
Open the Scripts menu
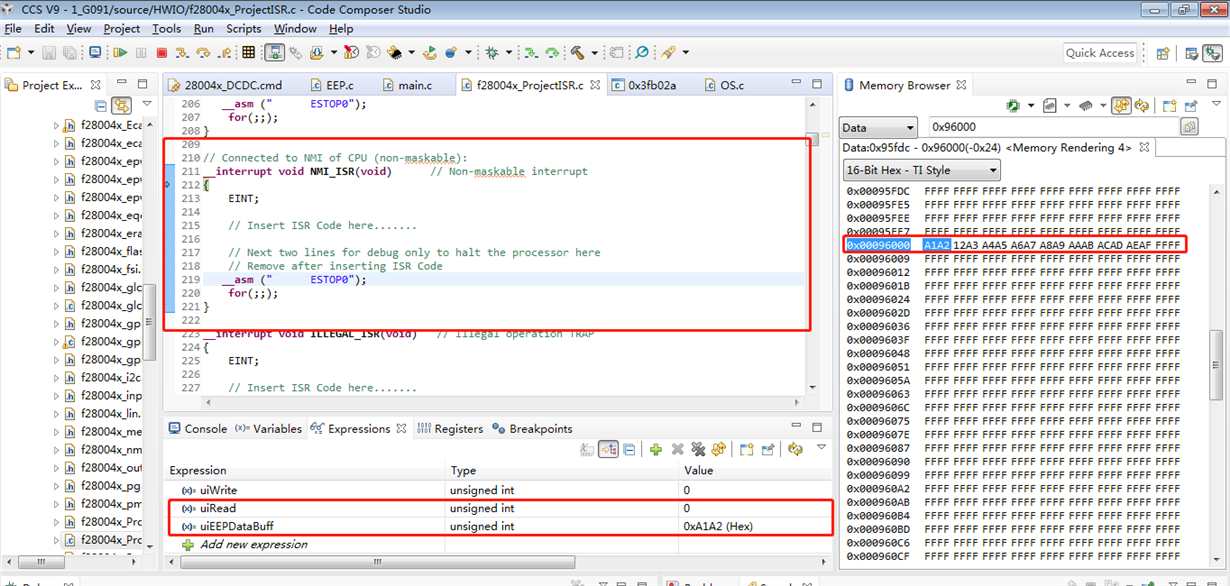click(243, 29)
